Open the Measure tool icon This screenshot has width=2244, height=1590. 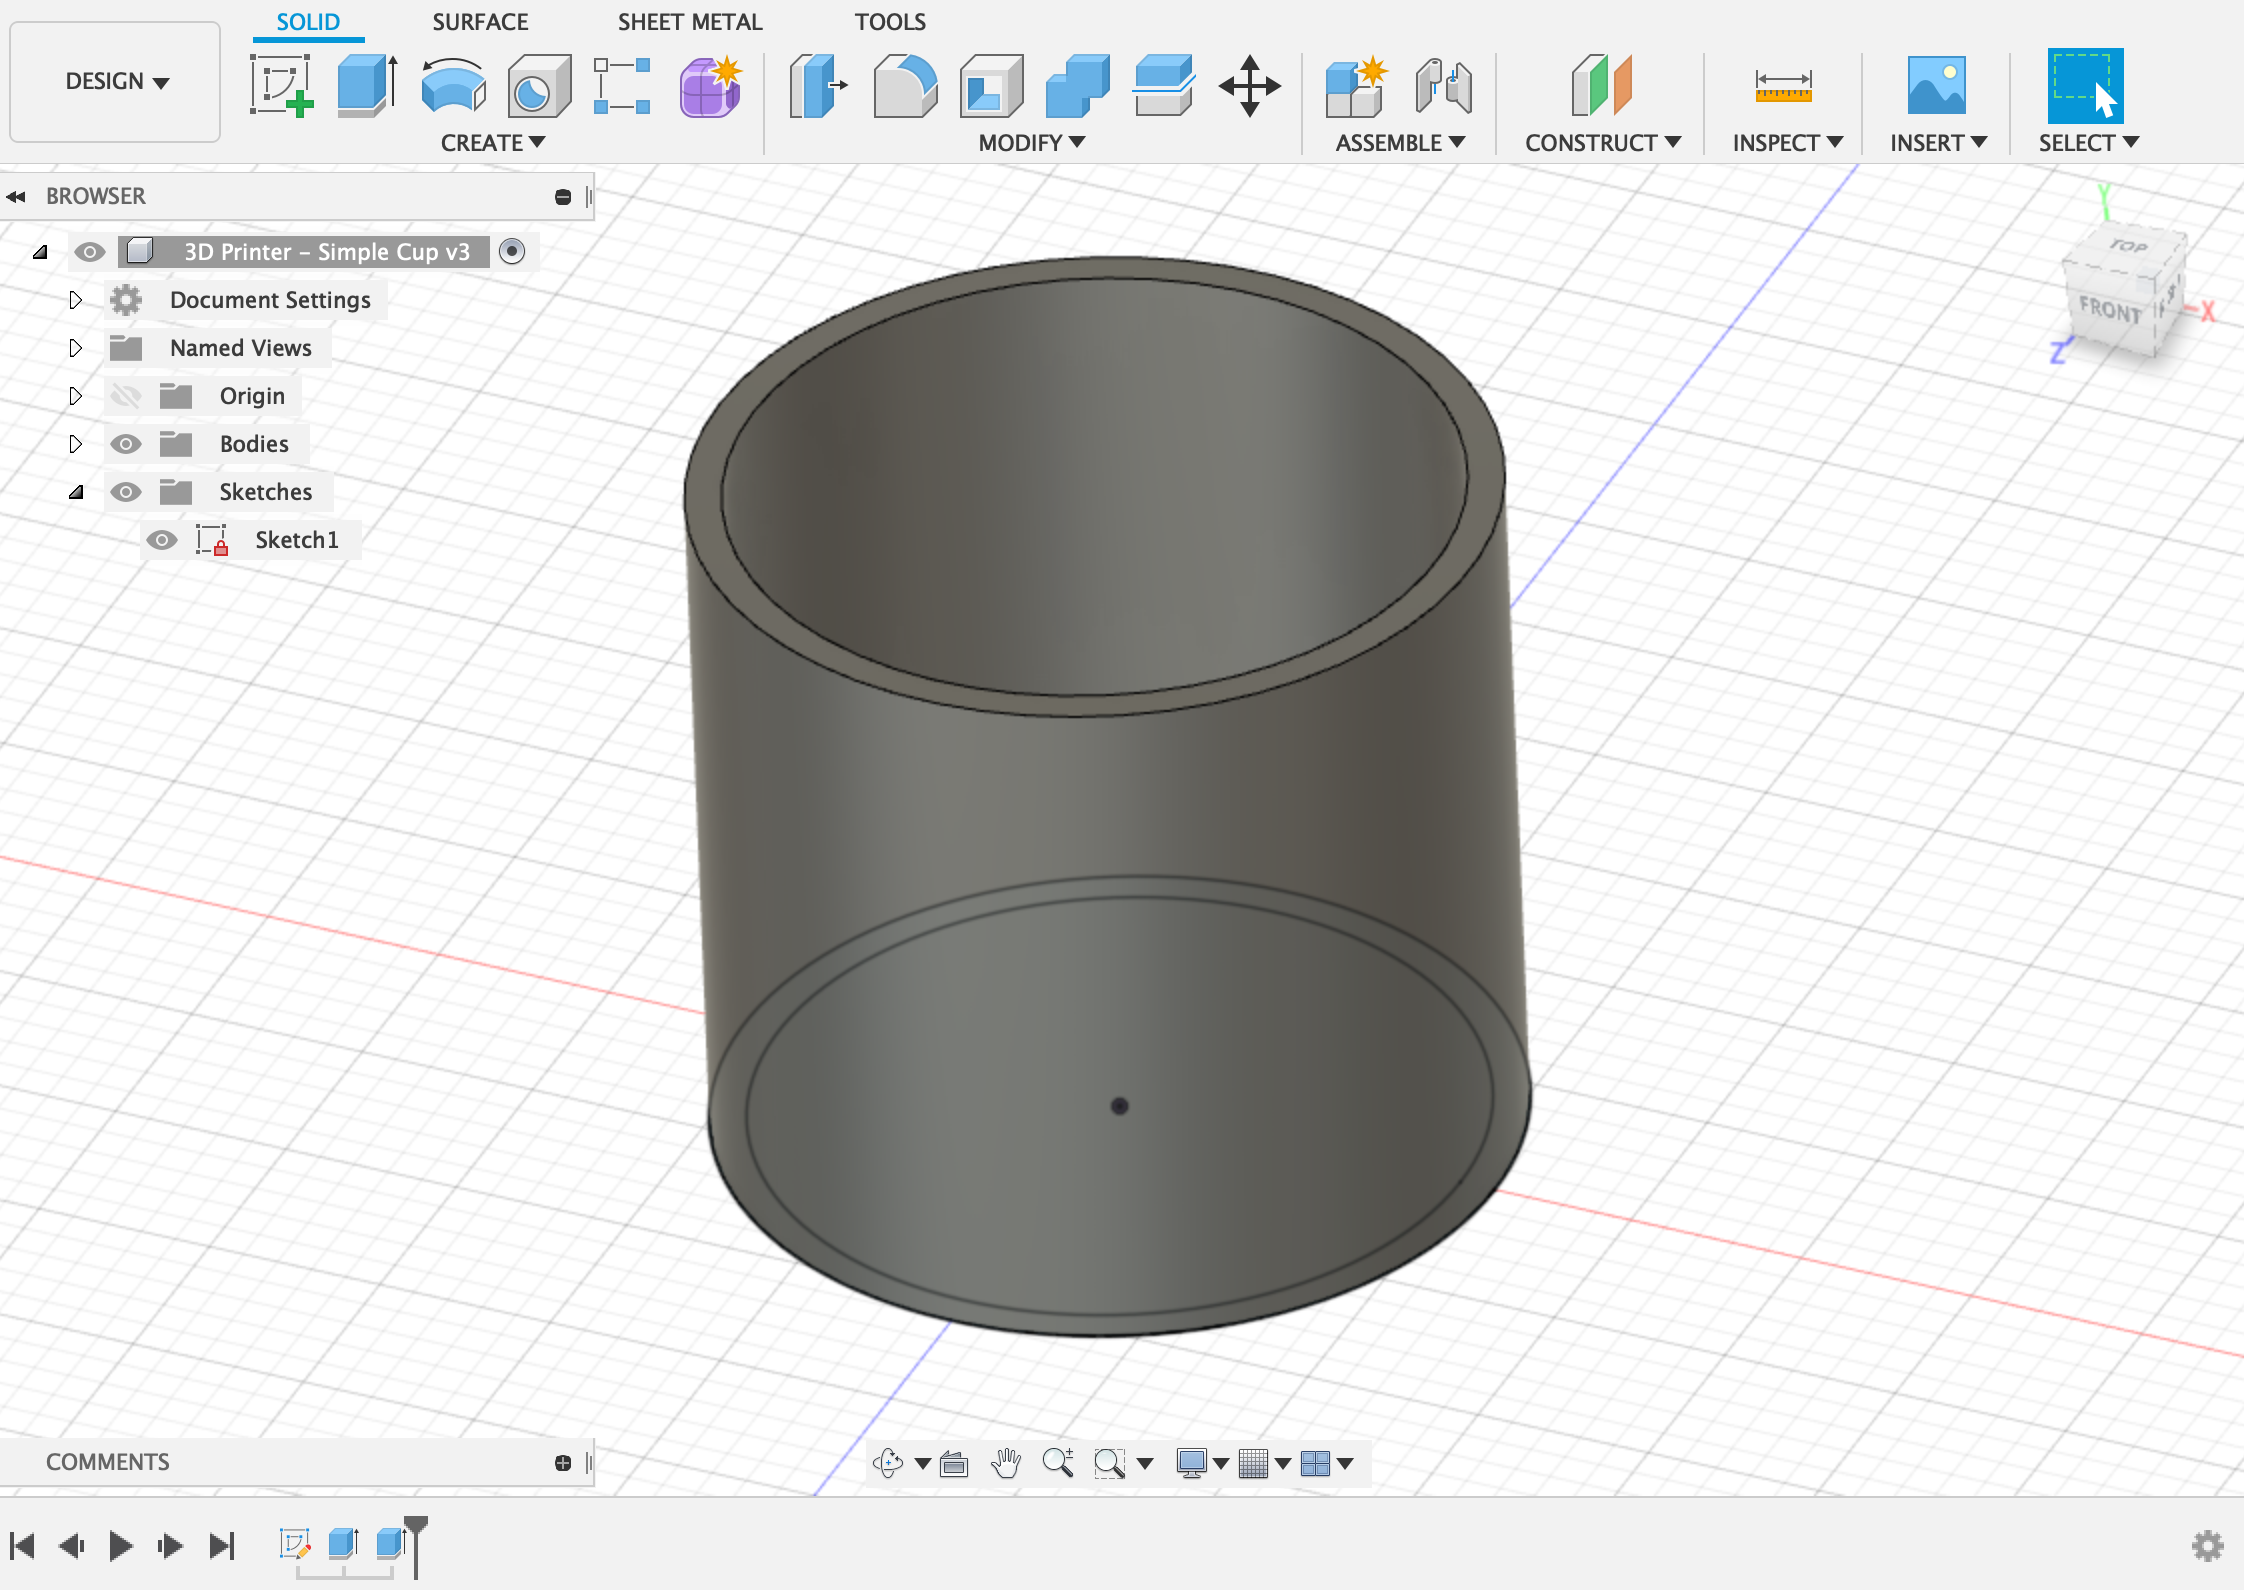click(1784, 86)
